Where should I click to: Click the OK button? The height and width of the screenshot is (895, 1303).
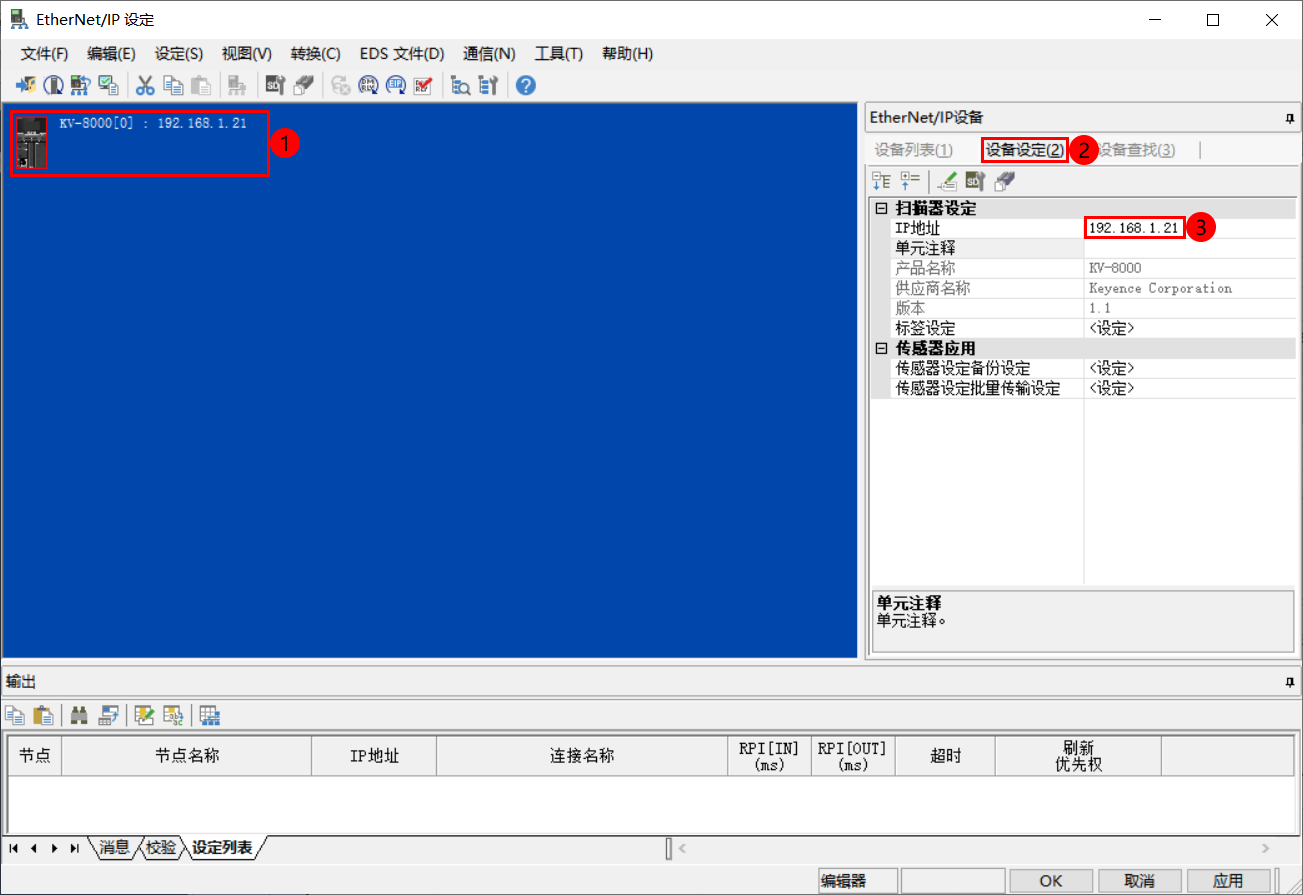click(x=1050, y=881)
